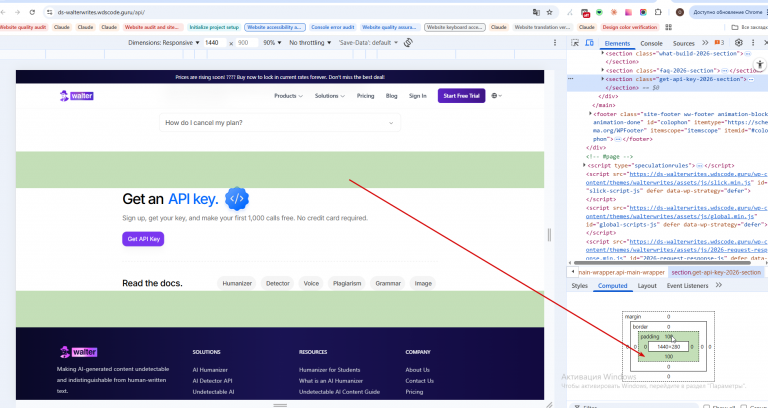Image resolution: width=768 pixels, height=408 pixels.
Task: Open the Chrome profile avatar
Action: (680, 12)
